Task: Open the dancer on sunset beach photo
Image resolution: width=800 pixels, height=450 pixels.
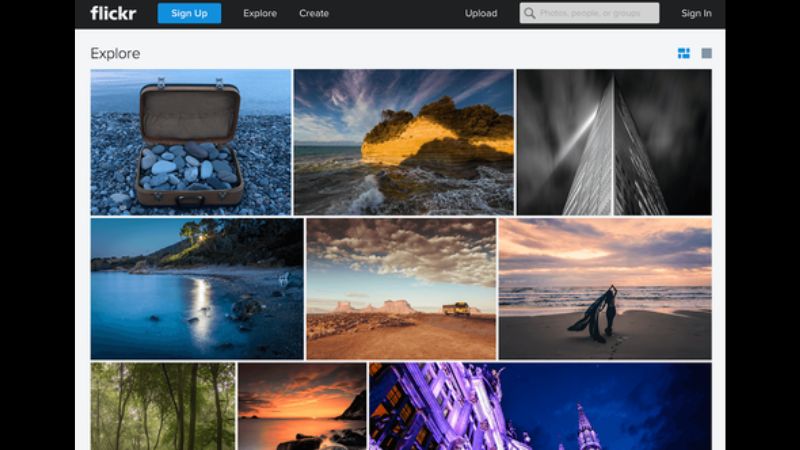Action: (x=605, y=289)
